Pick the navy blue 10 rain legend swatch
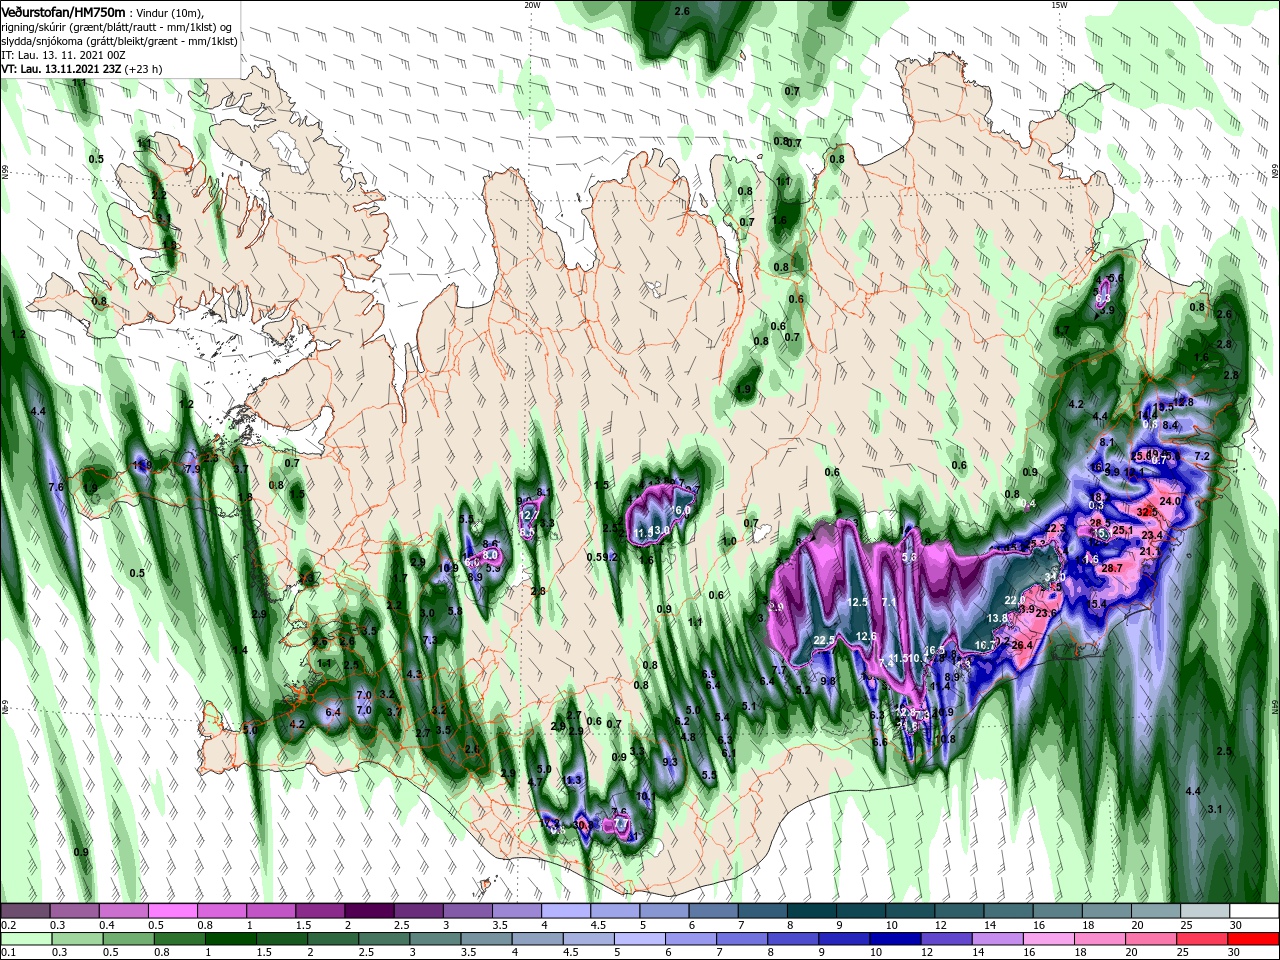Screen dimensions: 1280x960 click(897, 939)
